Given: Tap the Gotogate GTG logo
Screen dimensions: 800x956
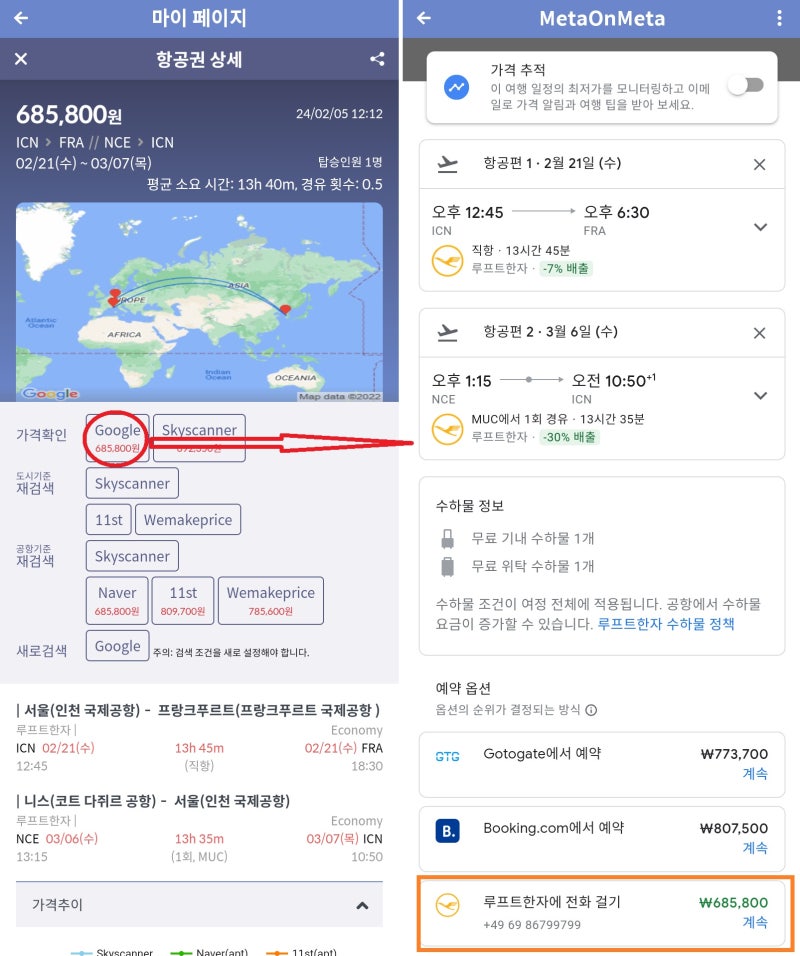Looking at the screenshot, I should pos(447,758).
